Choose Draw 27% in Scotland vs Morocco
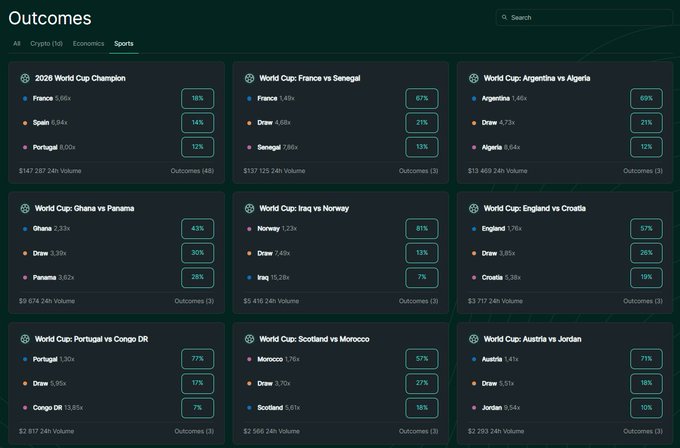Image resolution: width=680 pixels, height=448 pixels. click(422, 383)
